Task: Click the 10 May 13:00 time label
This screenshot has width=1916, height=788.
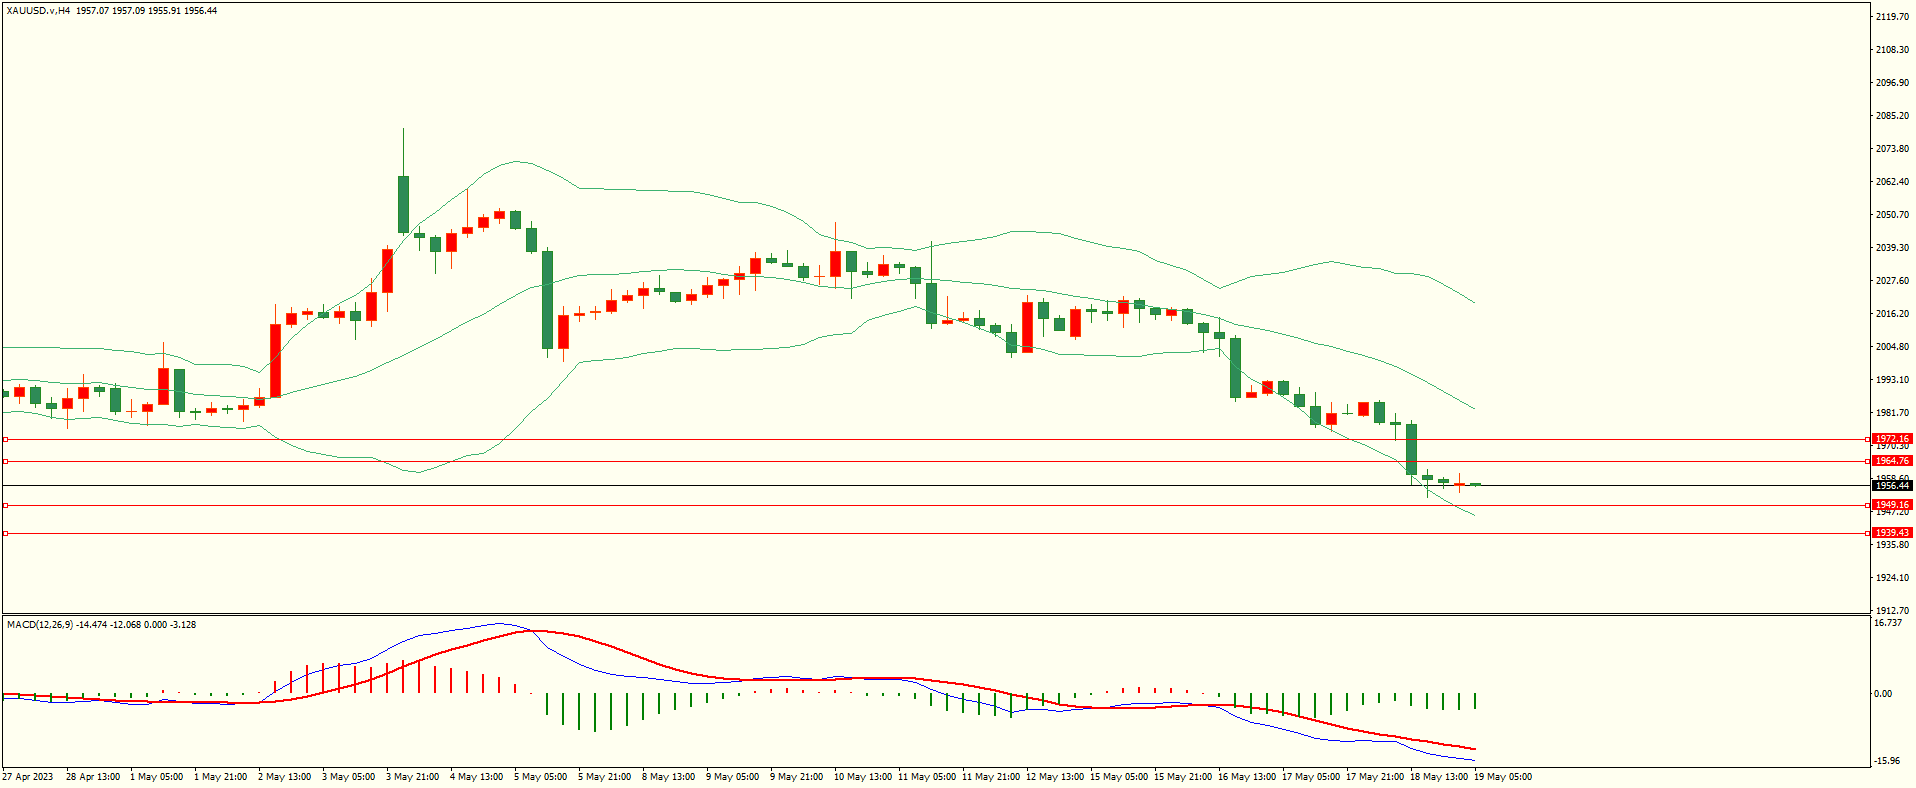Action: pos(863,777)
